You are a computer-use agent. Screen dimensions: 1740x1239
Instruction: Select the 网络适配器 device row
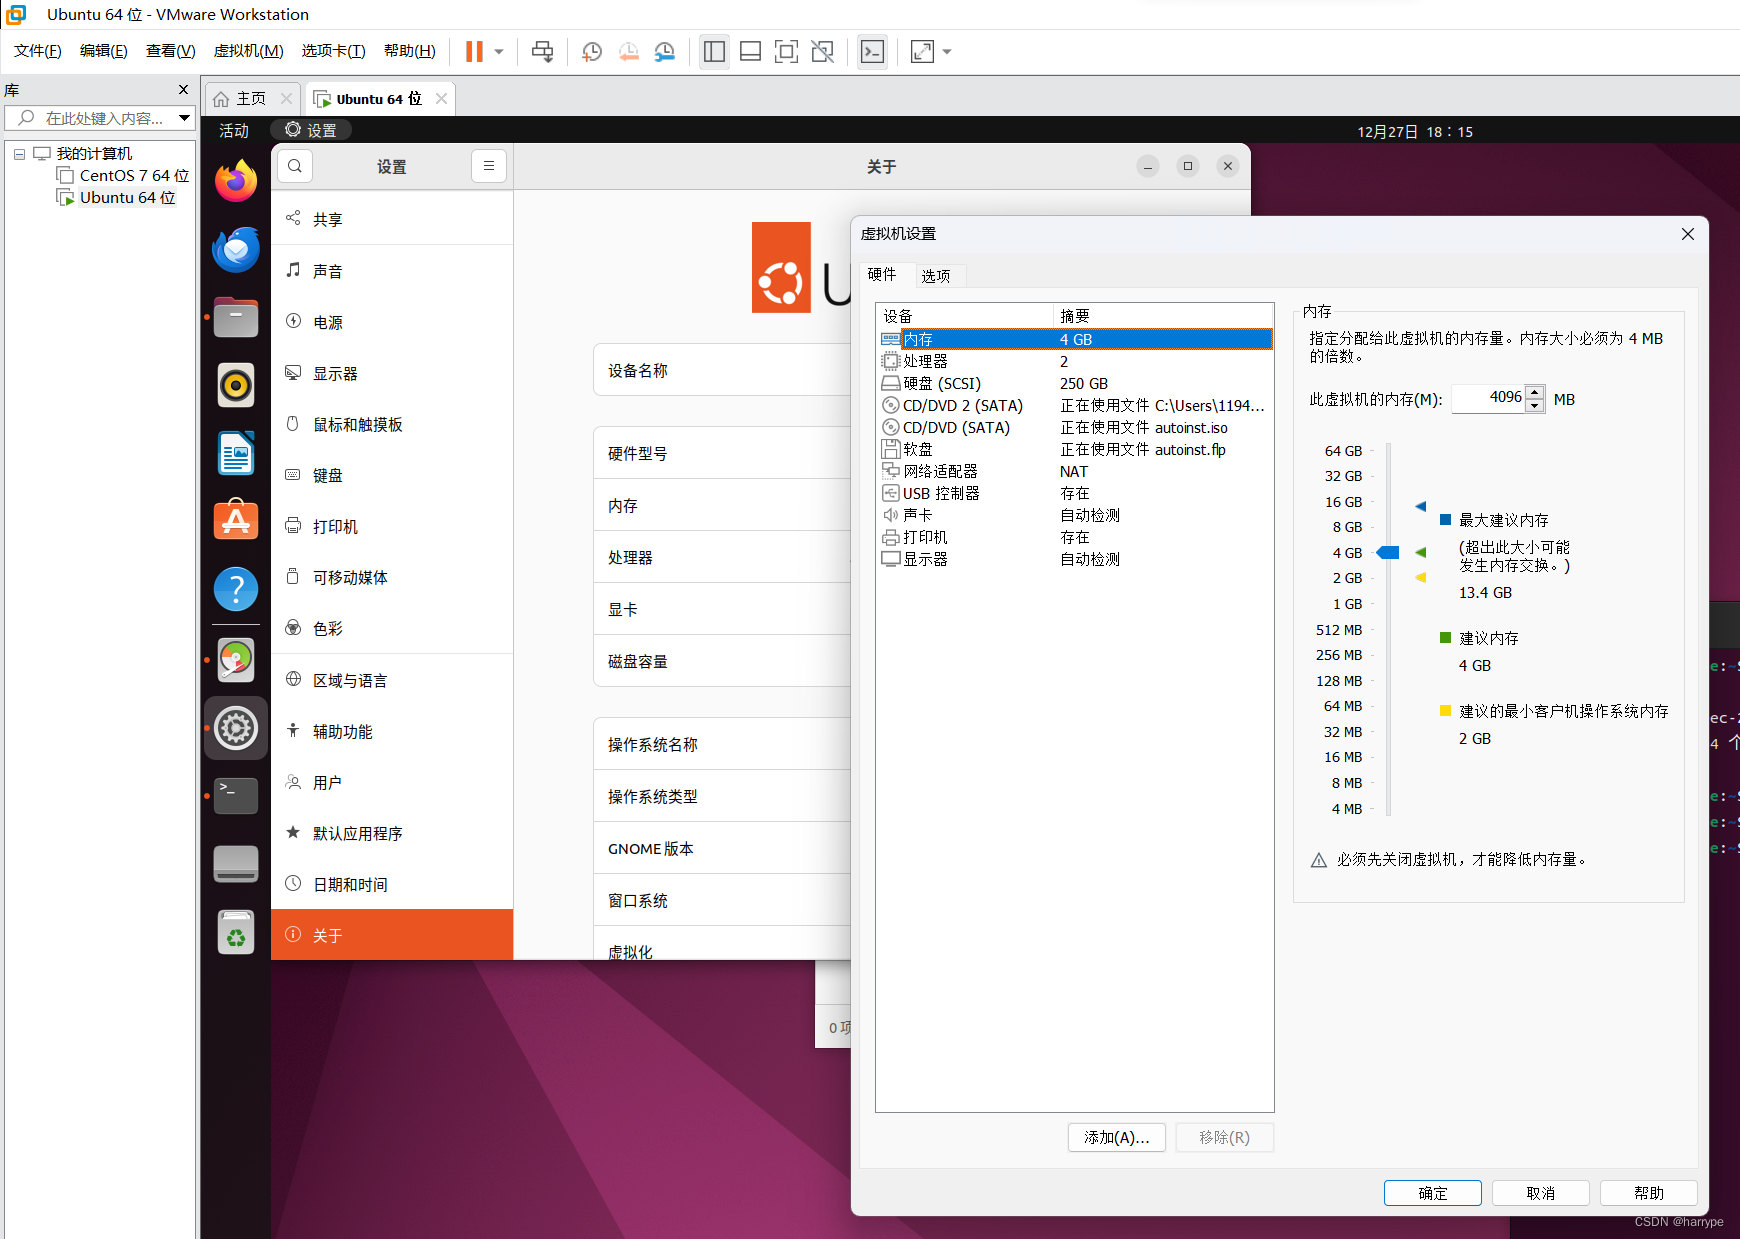coord(1076,471)
